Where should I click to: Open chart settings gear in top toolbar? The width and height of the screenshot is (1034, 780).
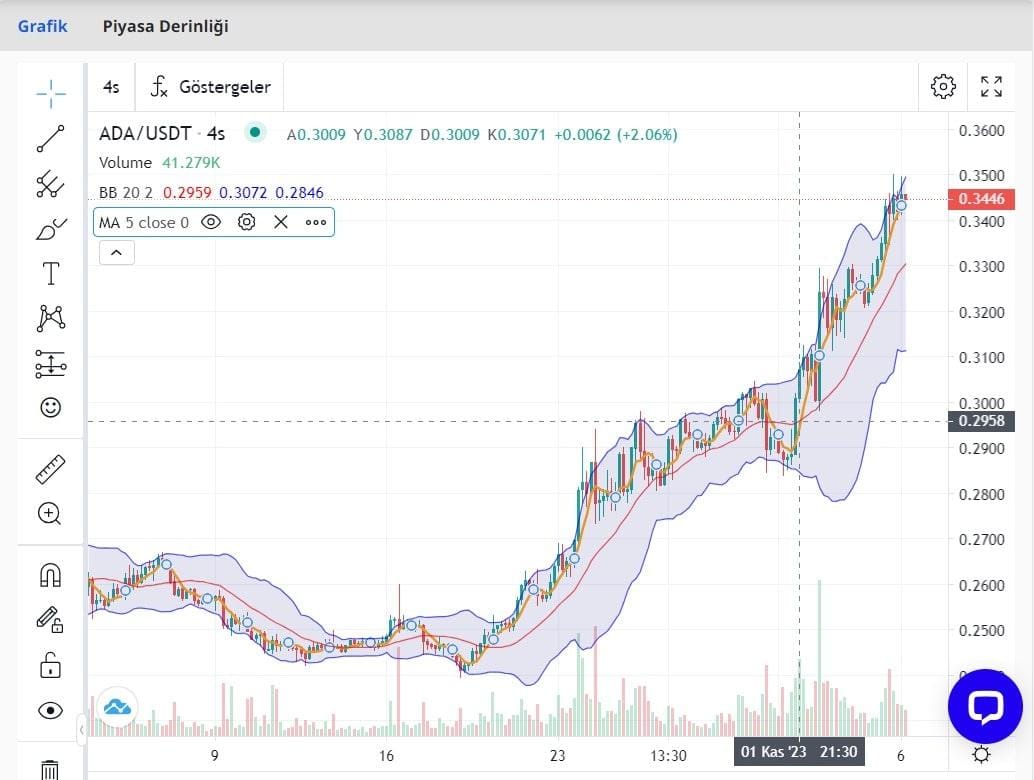click(943, 86)
